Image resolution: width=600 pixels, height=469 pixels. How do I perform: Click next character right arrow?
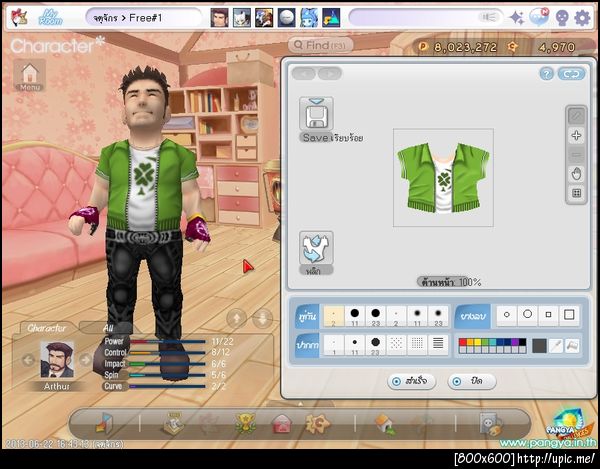[x=85, y=360]
